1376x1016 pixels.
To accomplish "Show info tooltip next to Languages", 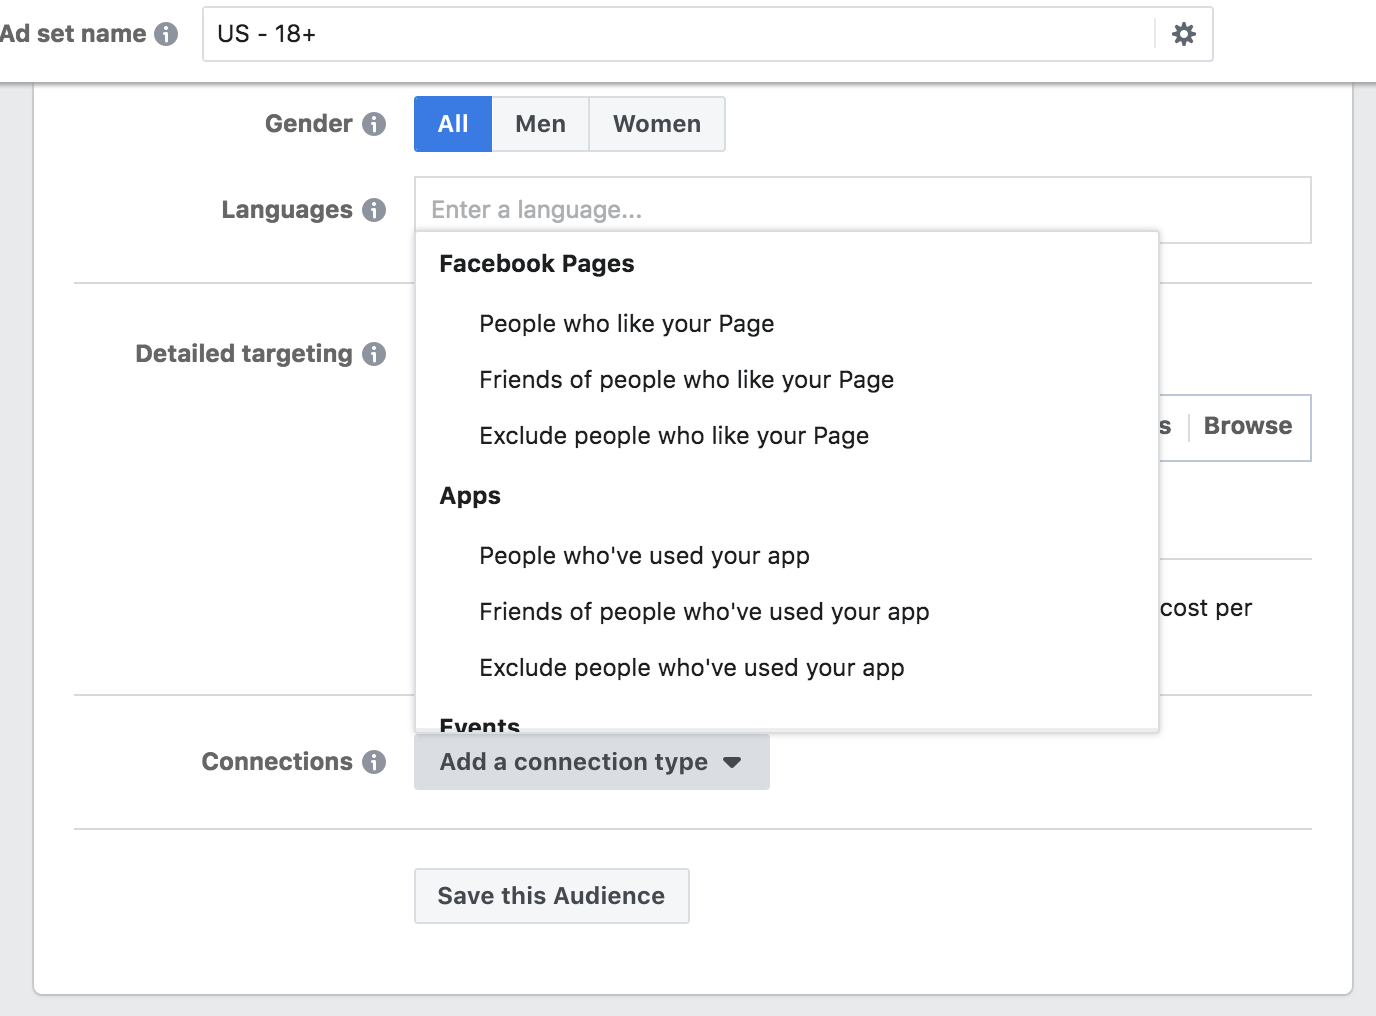I will pos(374,210).
